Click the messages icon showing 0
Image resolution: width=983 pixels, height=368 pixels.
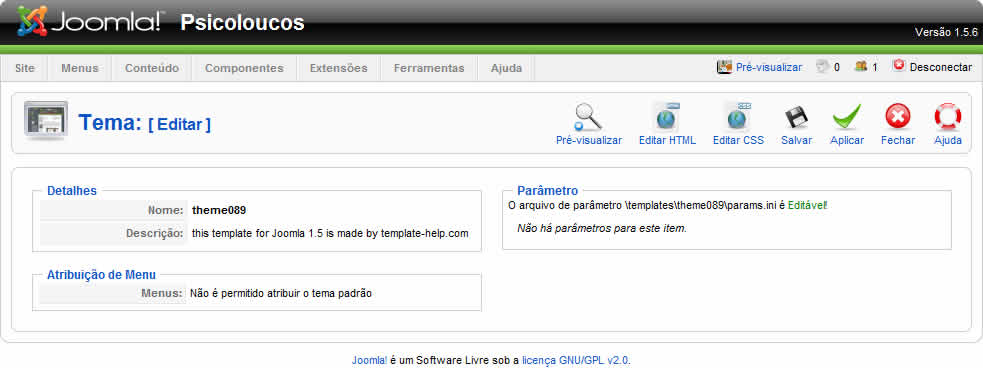coord(823,66)
